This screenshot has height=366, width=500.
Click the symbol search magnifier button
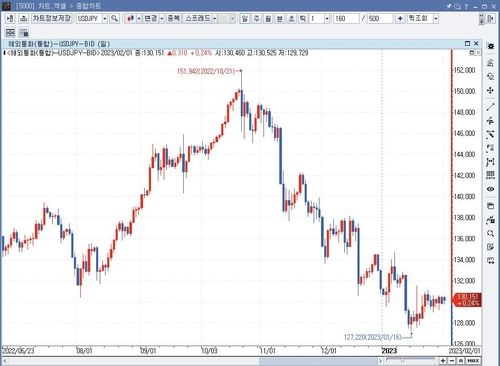pos(114,19)
